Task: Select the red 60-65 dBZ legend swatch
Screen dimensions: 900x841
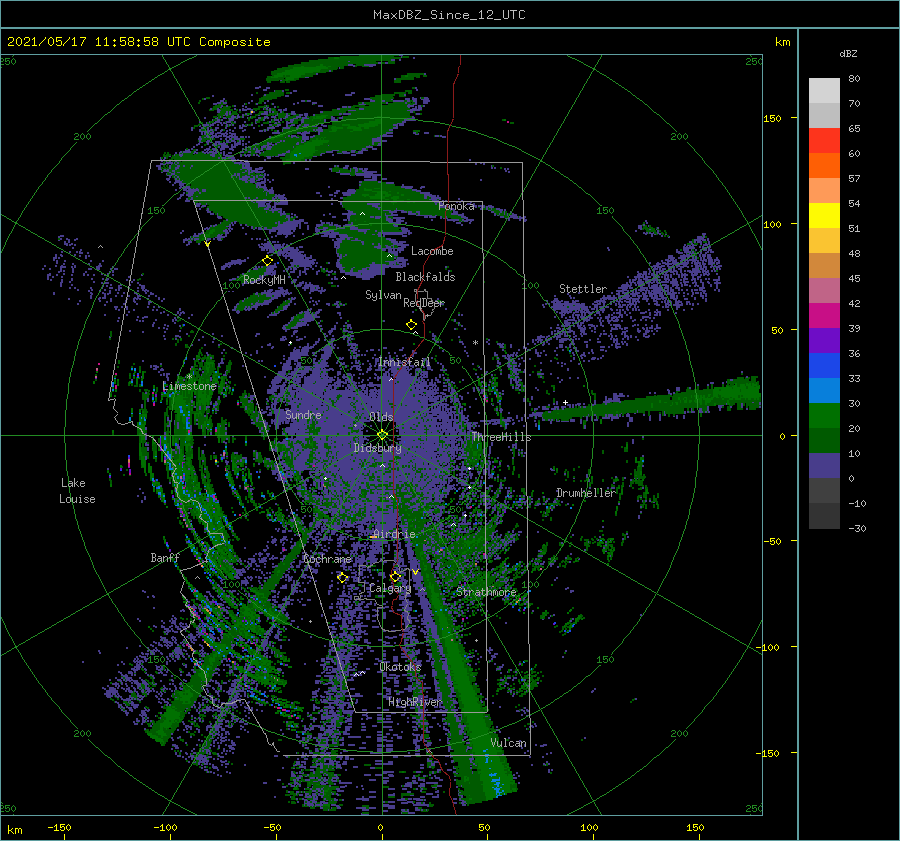Action: 824,141
